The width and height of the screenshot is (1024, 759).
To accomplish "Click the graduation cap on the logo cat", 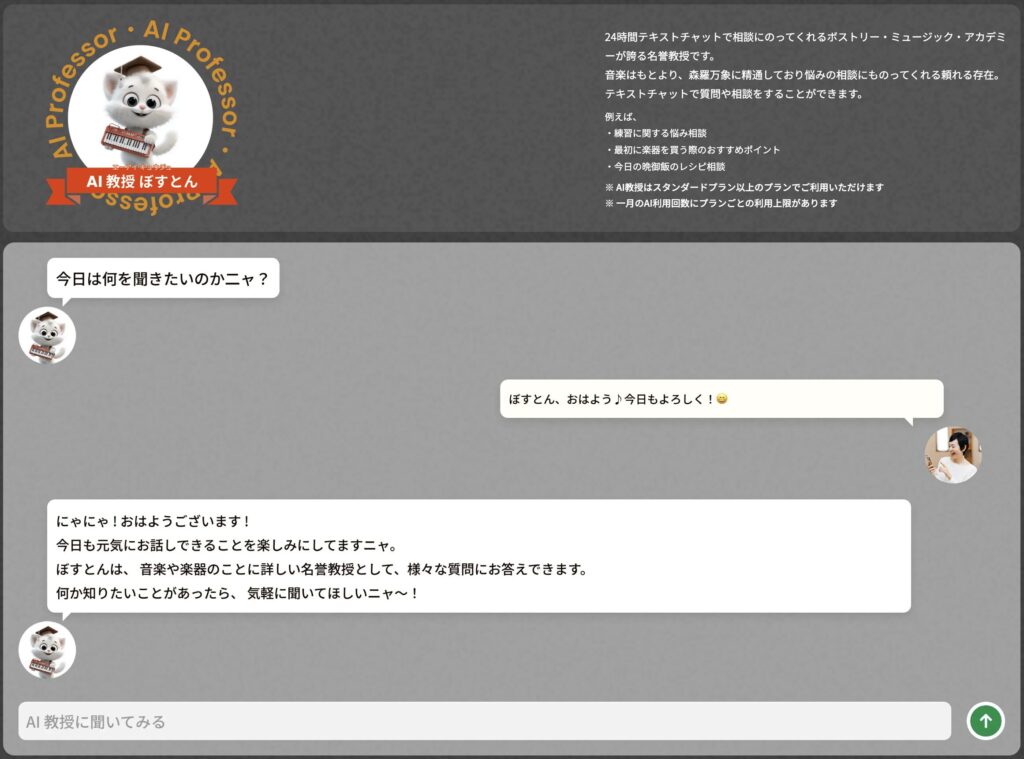I will 136,65.
